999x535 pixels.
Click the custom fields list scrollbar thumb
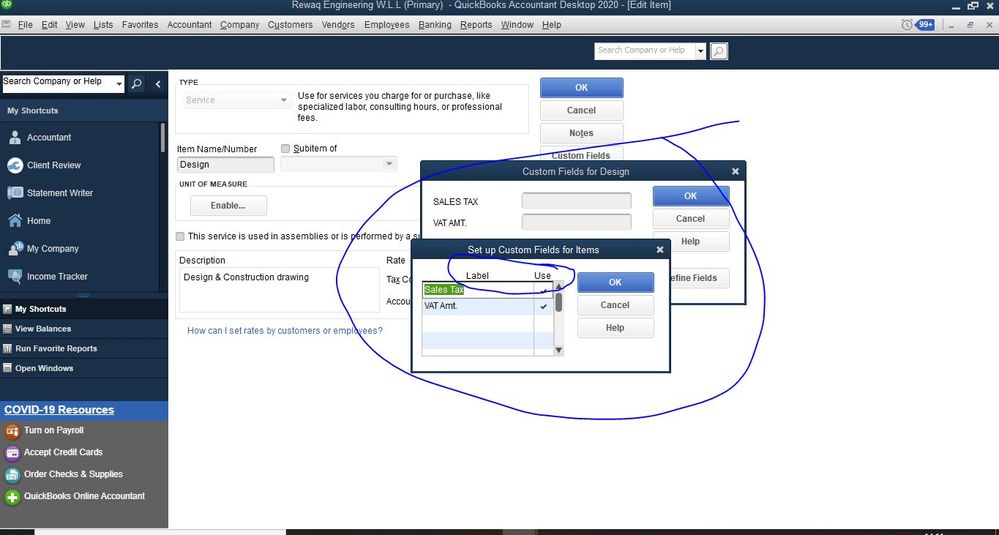point(559,302)
